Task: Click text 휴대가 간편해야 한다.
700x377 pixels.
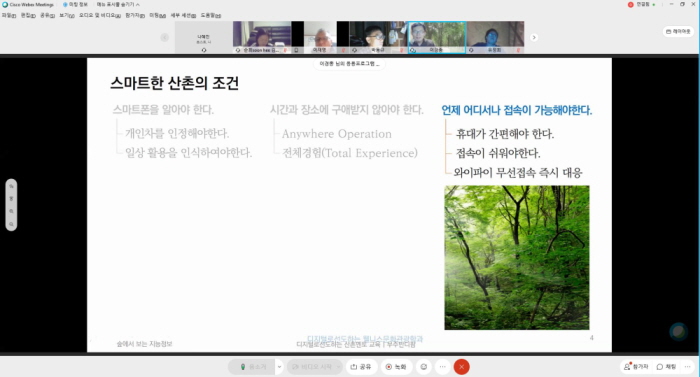Action: 505,134
